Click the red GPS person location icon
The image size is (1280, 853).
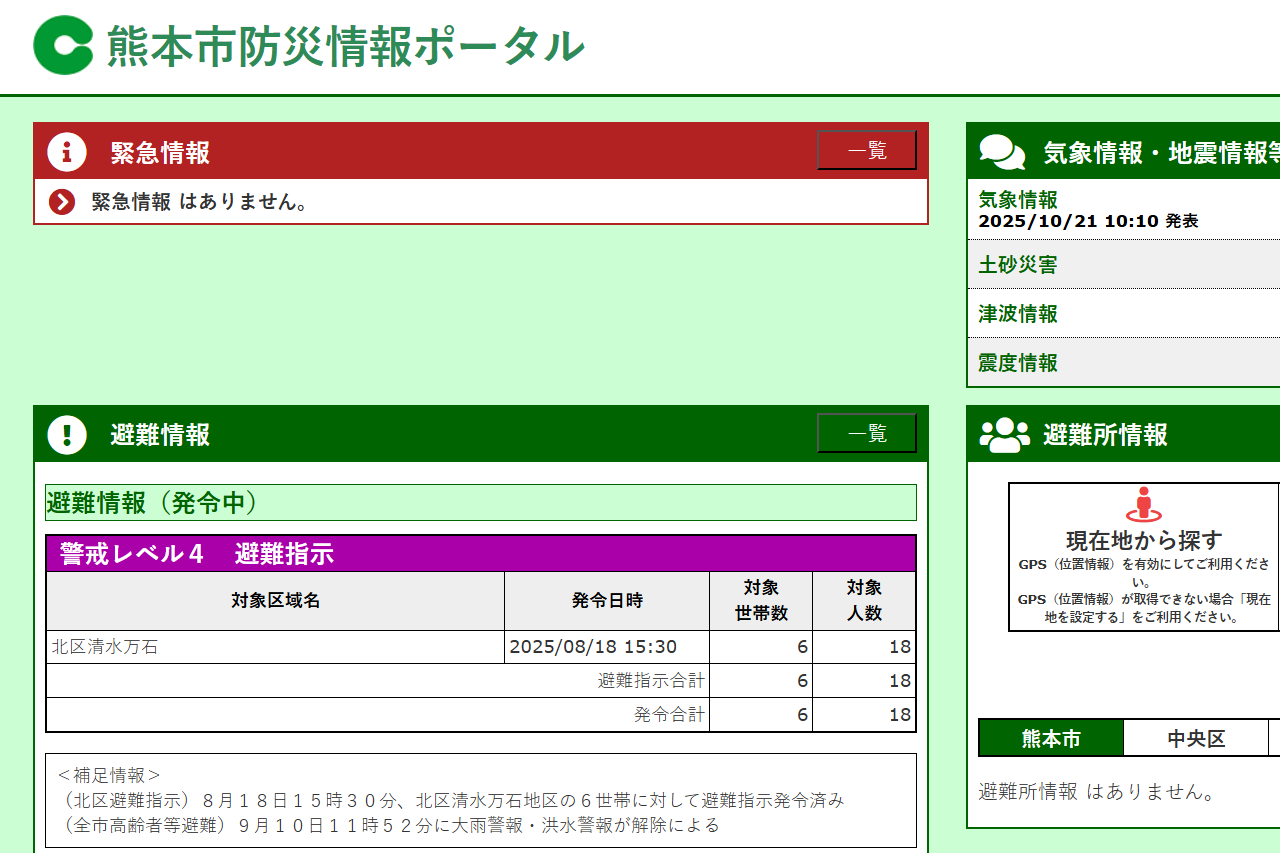click(1144, 505)
